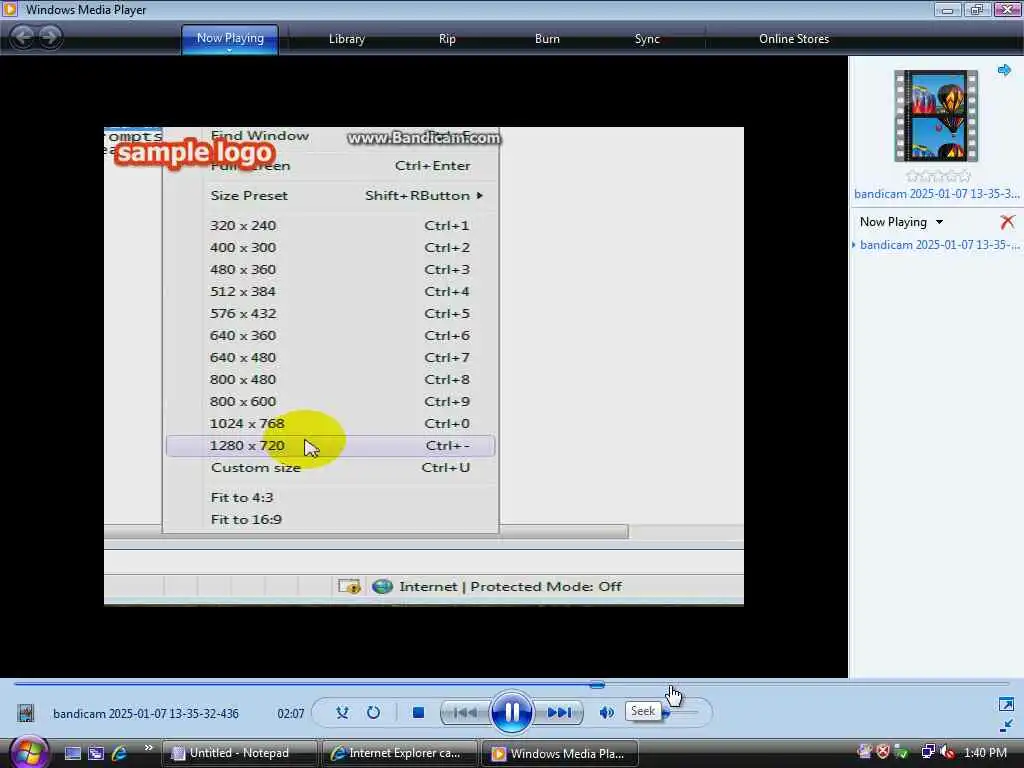Click the video display area
This screenshot has height=768, width=1024.
[x=423, y=366]
